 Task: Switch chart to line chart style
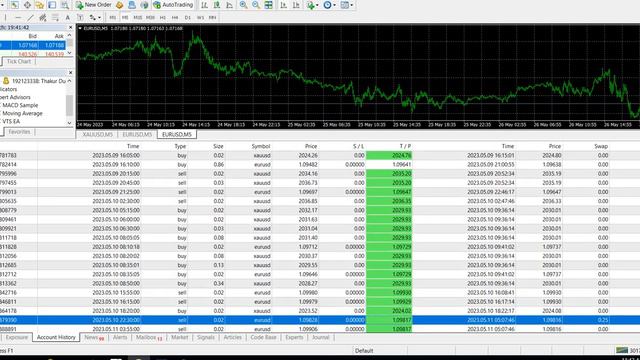click(x=229, y=5)
